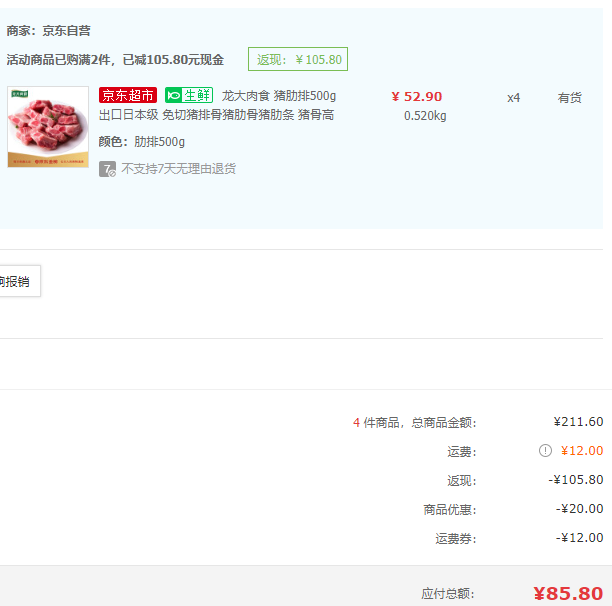Open the 龙大肉食 猪肋排500g product title

point(279,96)
